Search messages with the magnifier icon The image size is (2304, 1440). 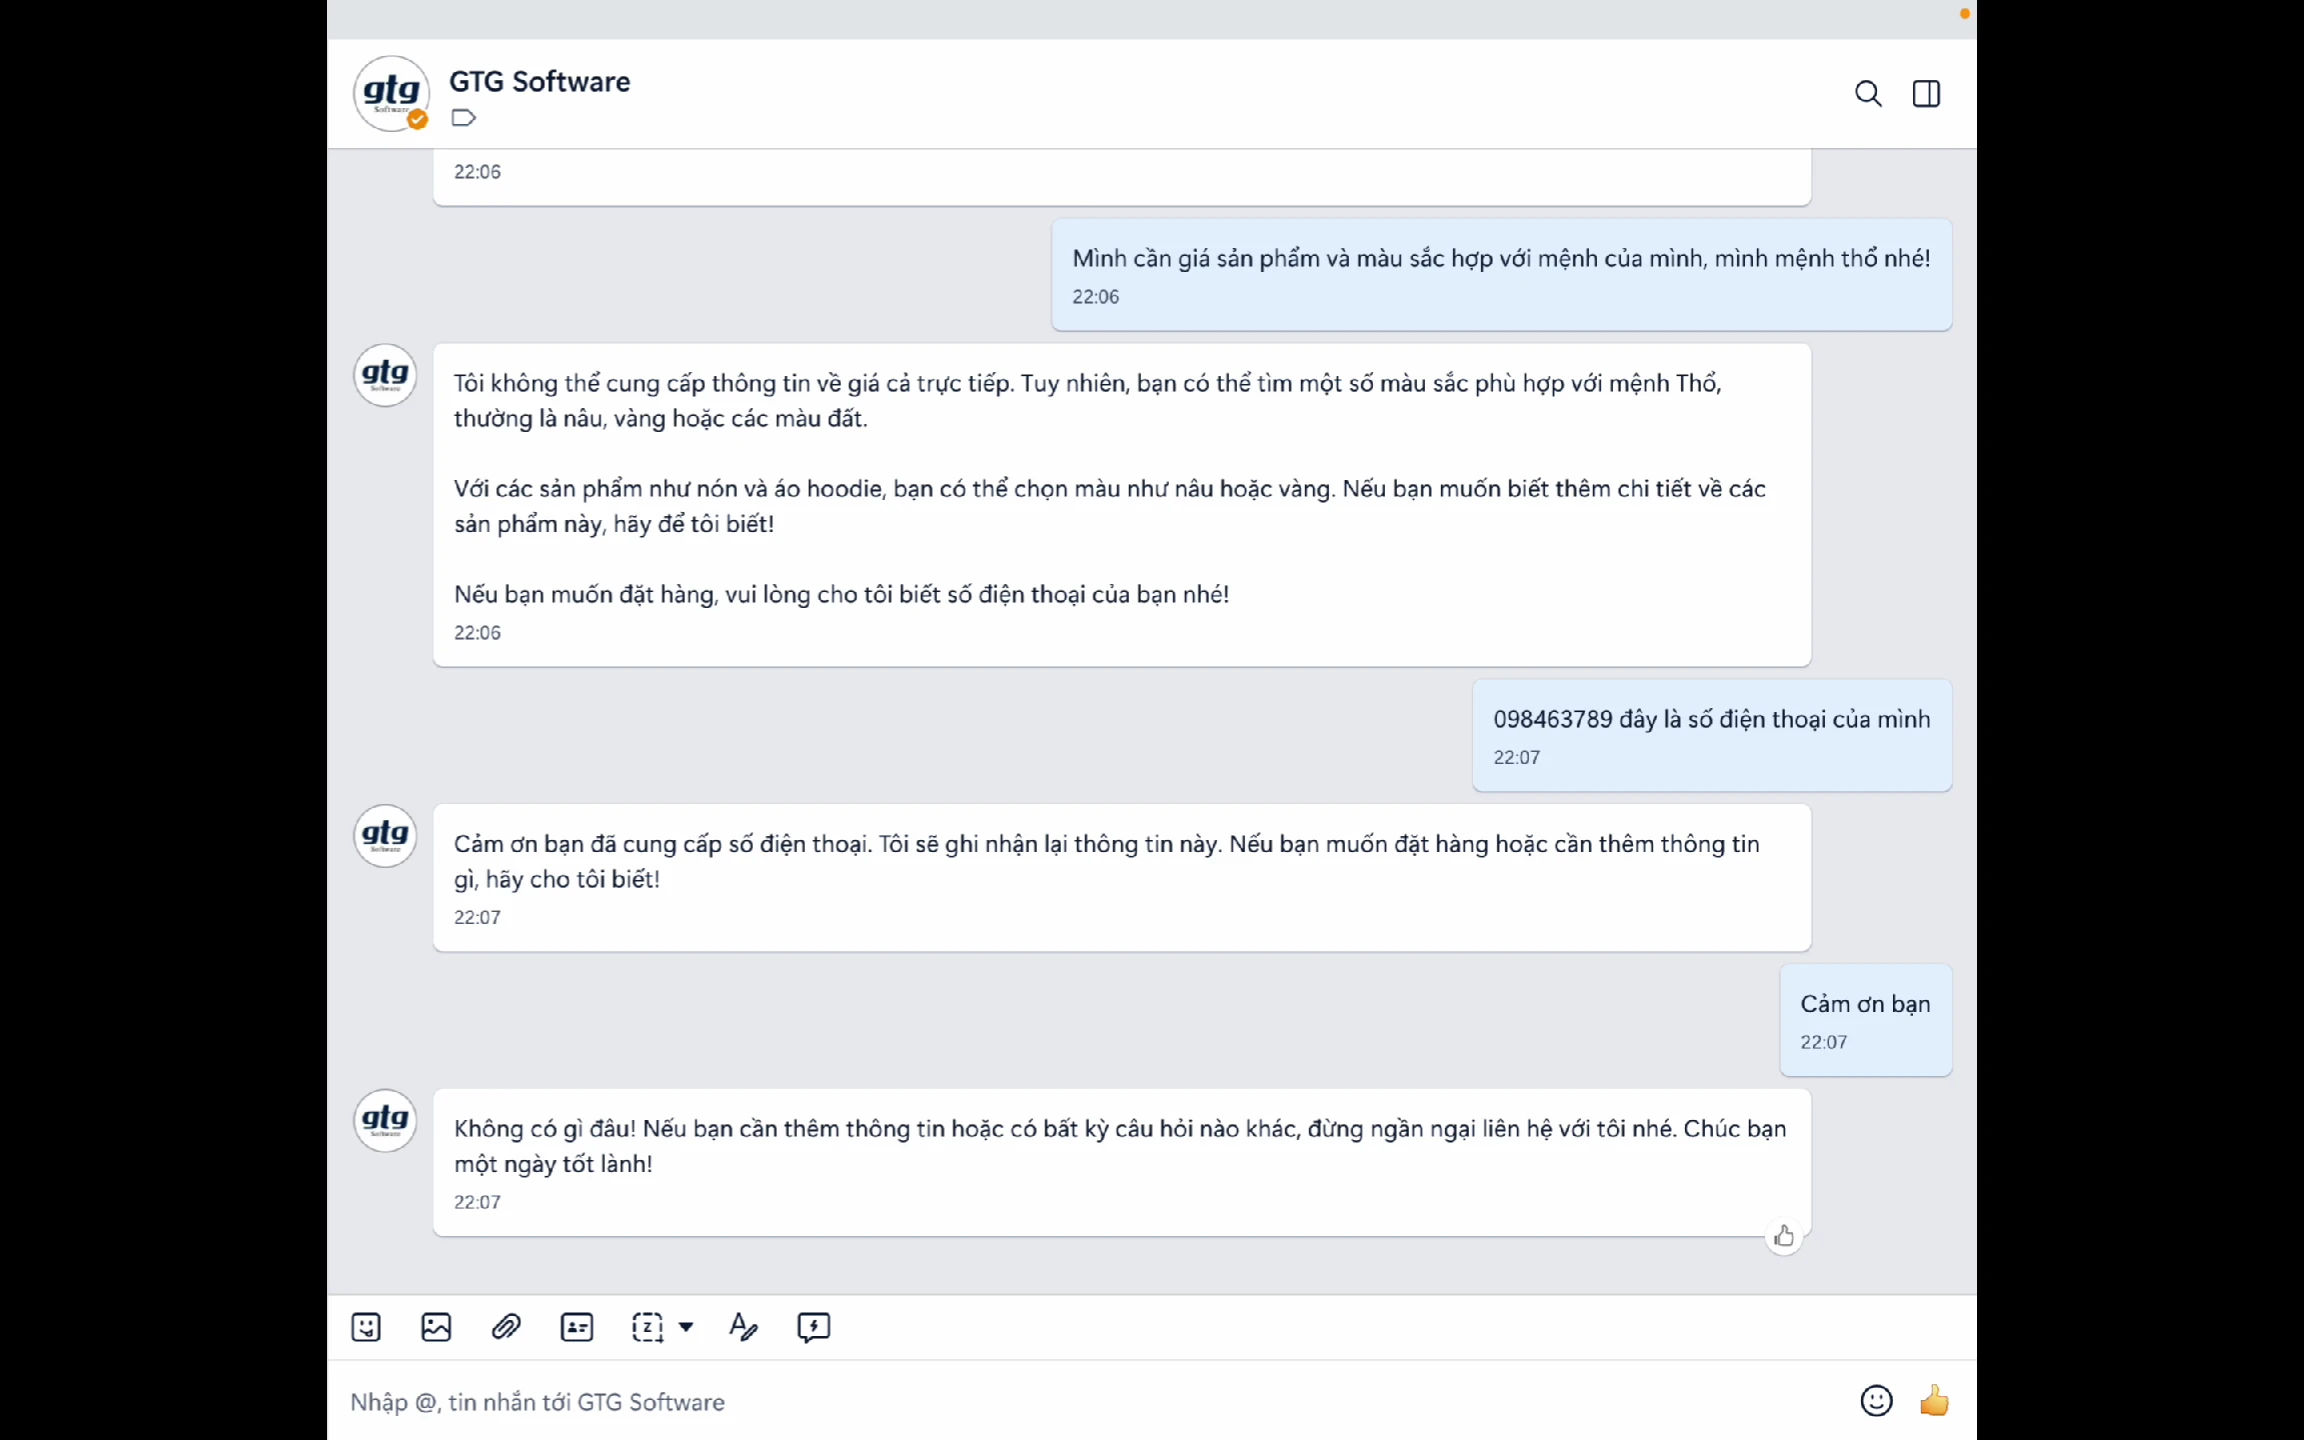click(1868, 93)
